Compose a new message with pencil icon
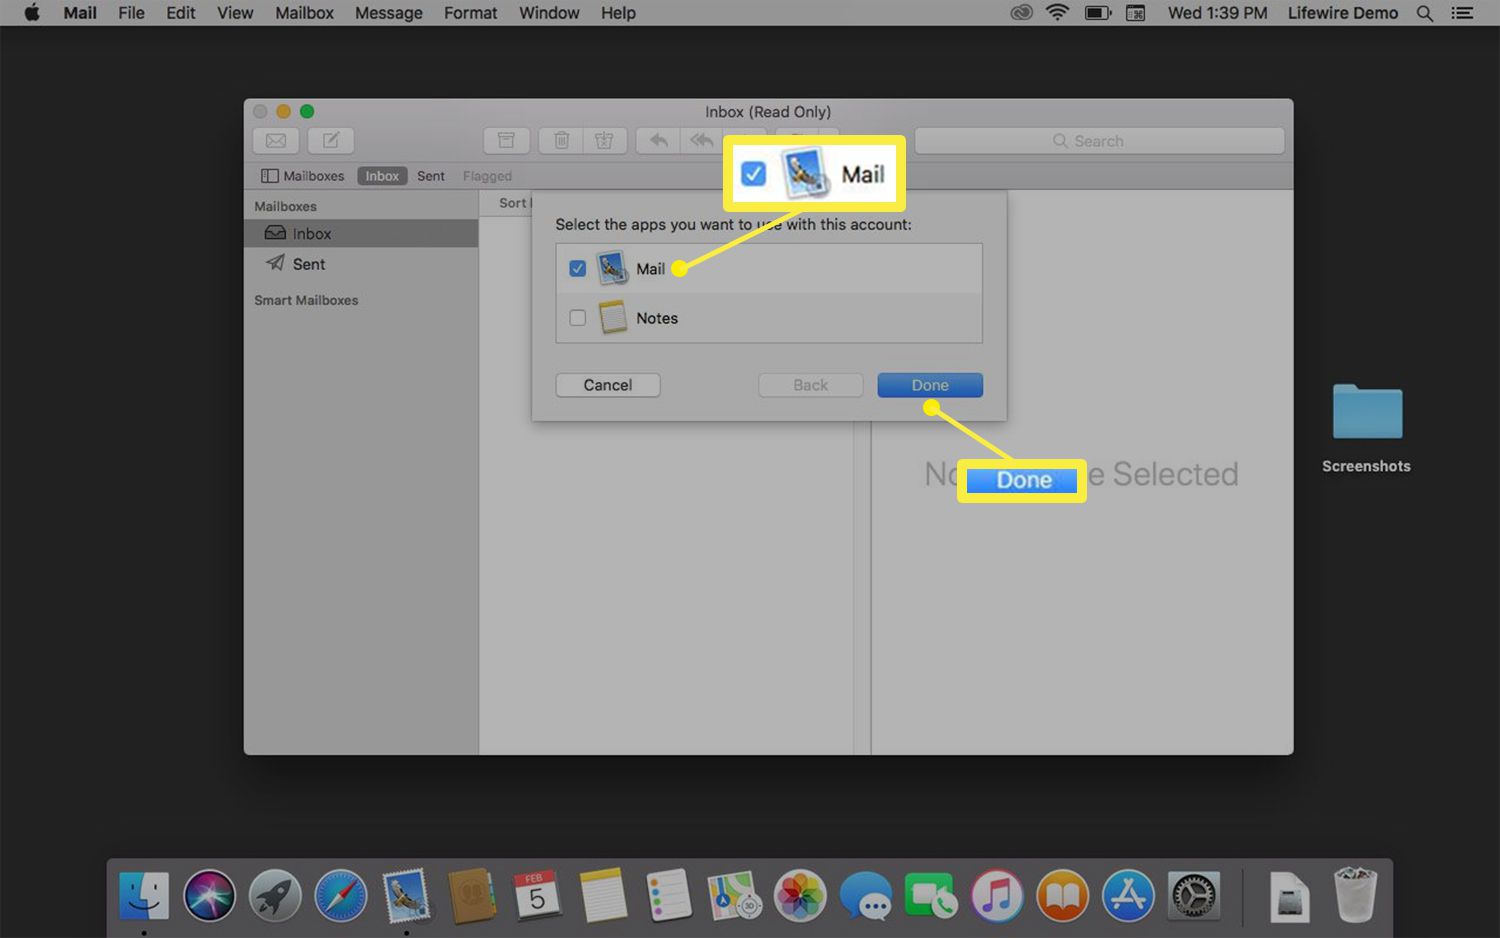The image size is (1500, 938). [331, 141]
